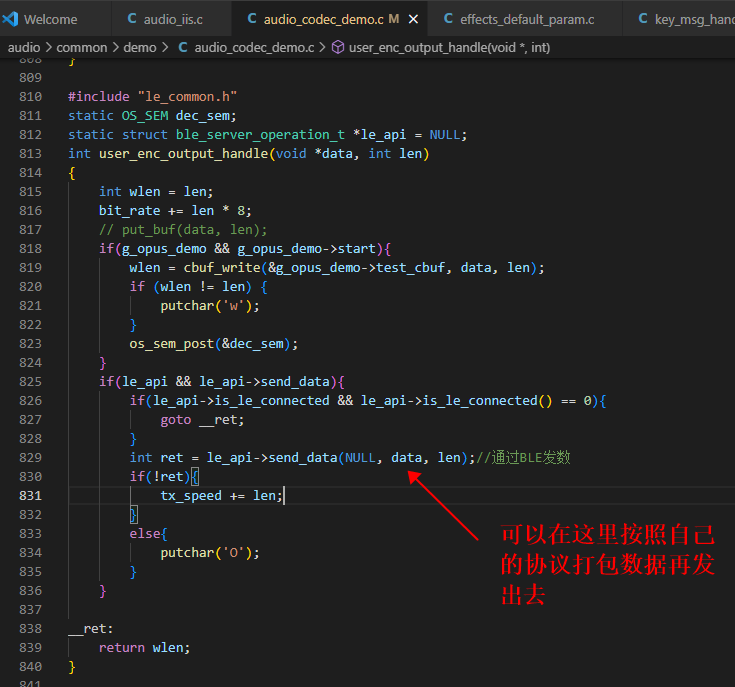Screen dimensions: 735x687
Task: Click 'else{' on line 833
Action: (148, 534)
